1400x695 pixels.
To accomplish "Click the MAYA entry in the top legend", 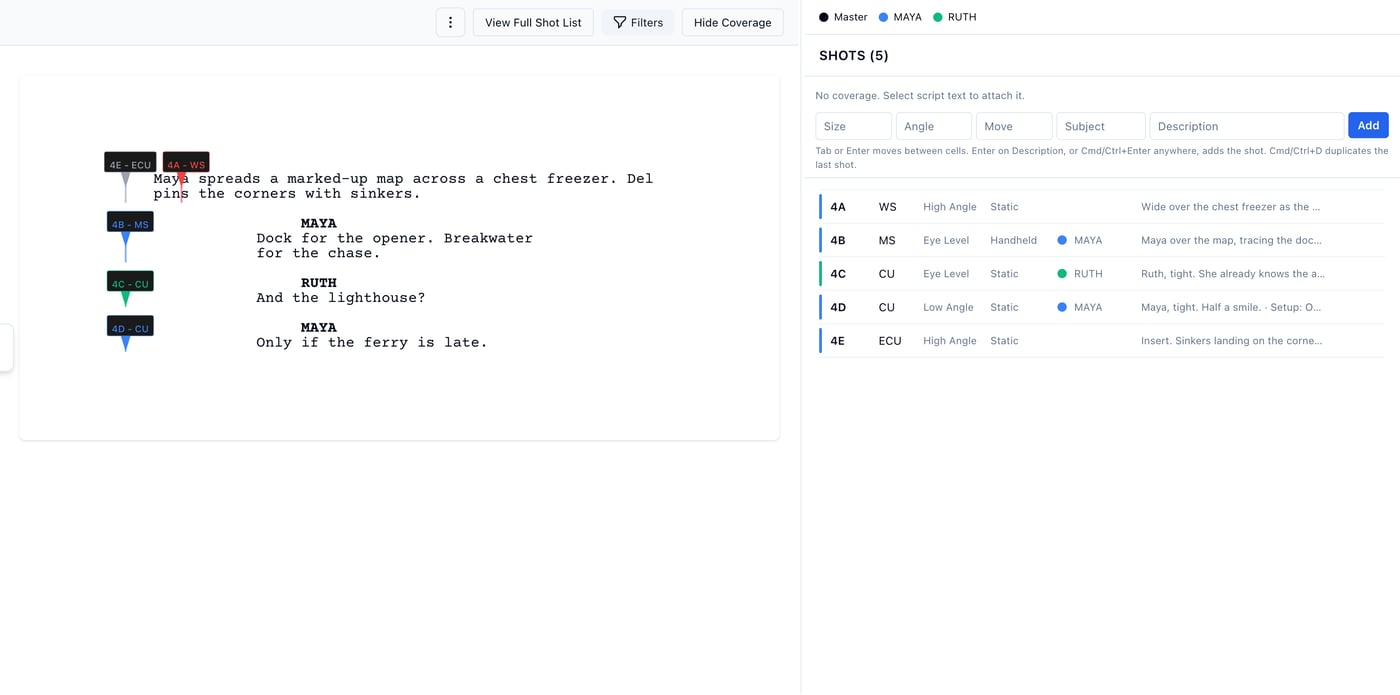I will (x=900, y=17).
